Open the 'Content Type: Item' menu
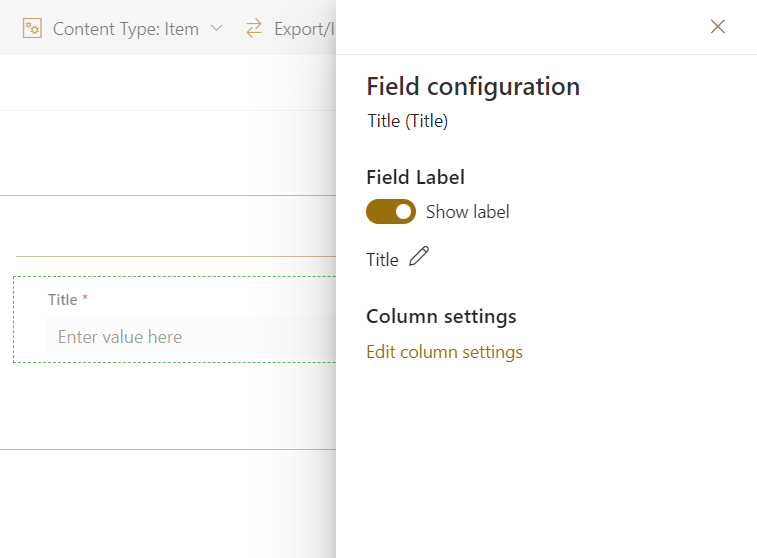 click(x=125, y=29)
